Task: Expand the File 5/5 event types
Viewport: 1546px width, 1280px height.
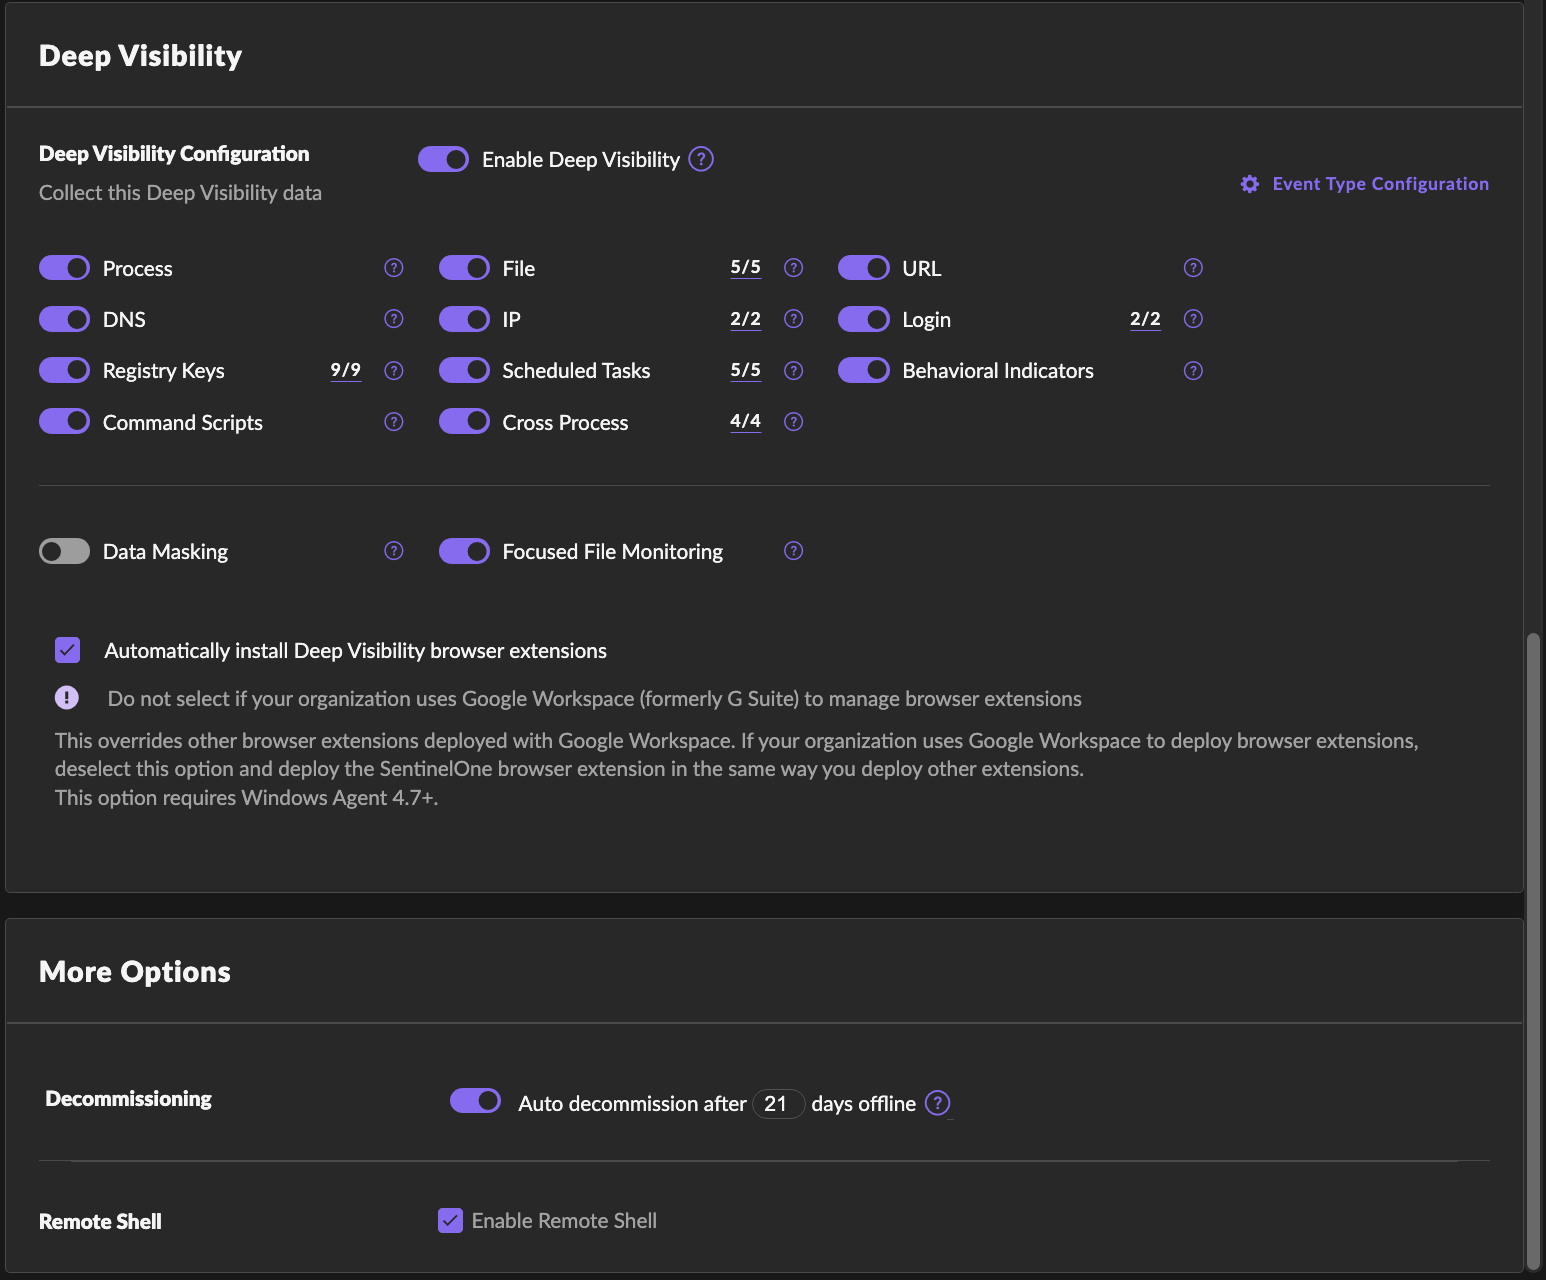Action: (745, 267)
